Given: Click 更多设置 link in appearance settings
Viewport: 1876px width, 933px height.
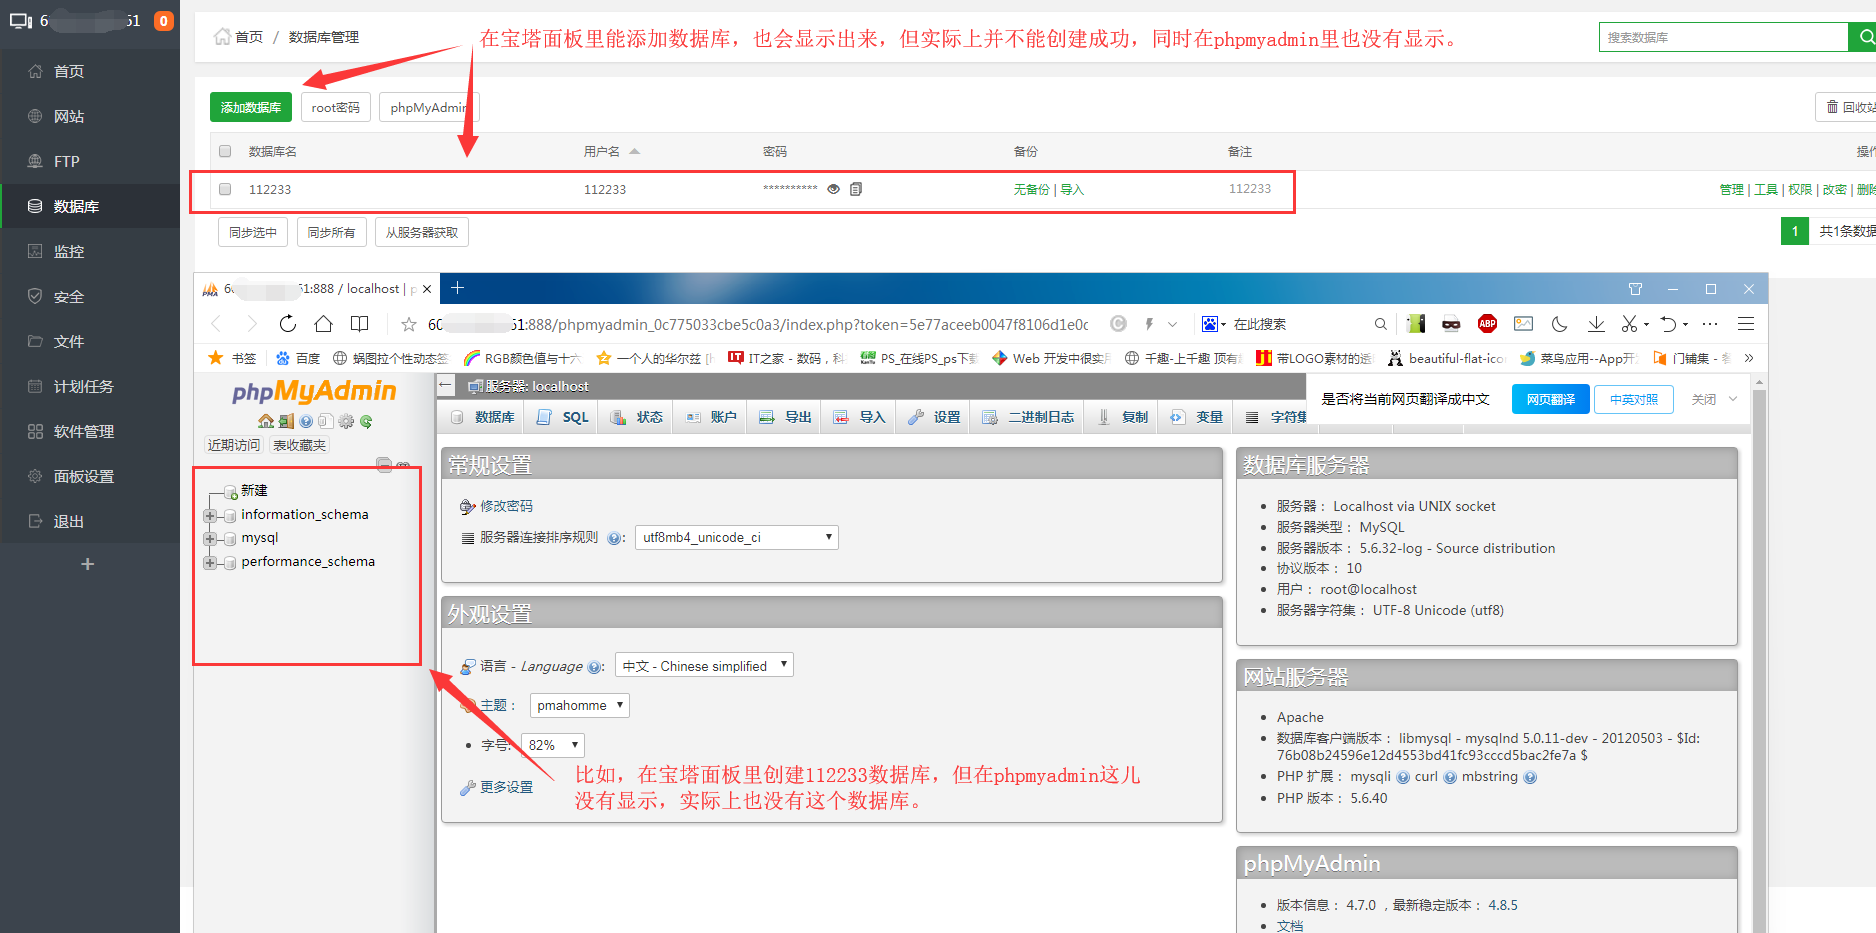Looking at the screenshot, I should [x=507, y=787].
